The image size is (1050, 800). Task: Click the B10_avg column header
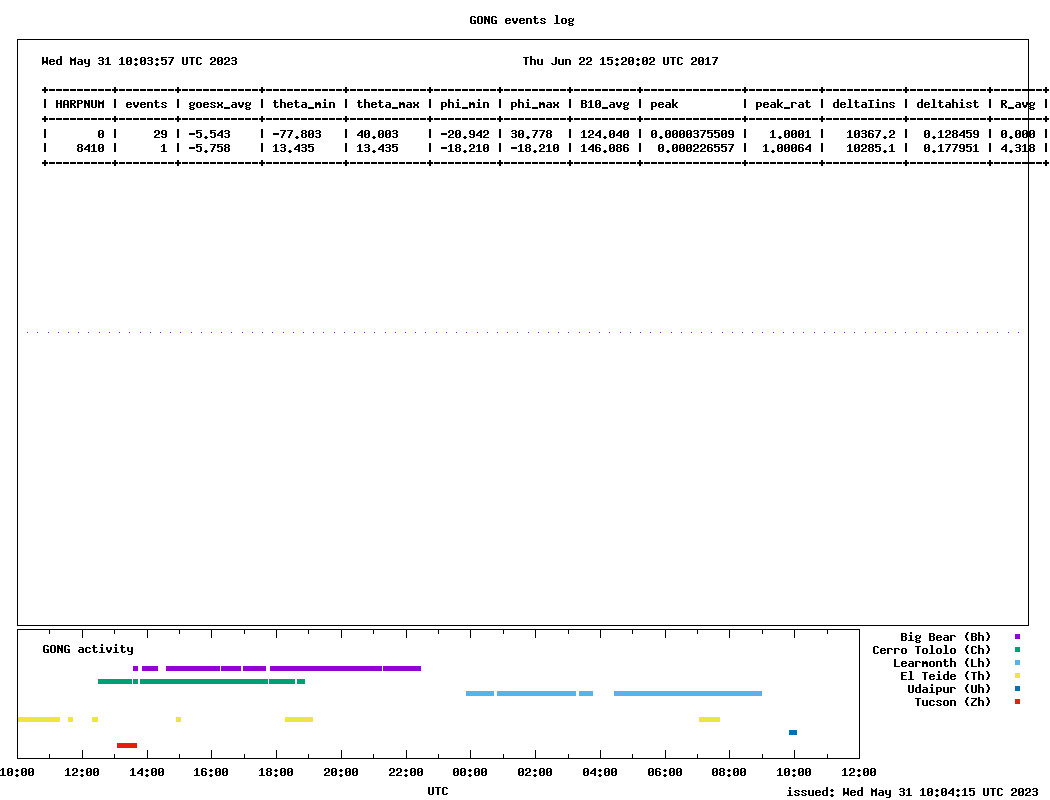coord(605,104)
